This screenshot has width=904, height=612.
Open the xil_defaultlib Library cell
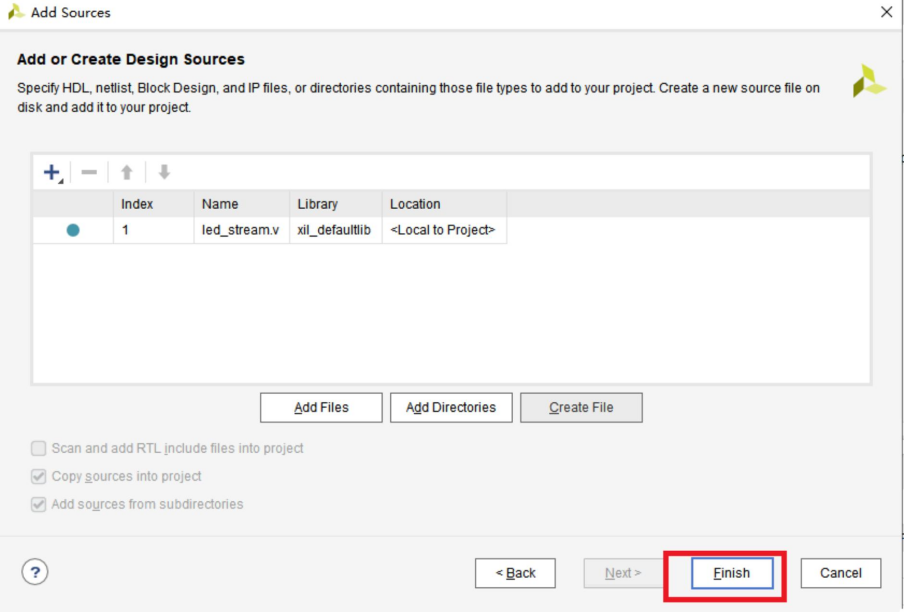click(334, 230)
